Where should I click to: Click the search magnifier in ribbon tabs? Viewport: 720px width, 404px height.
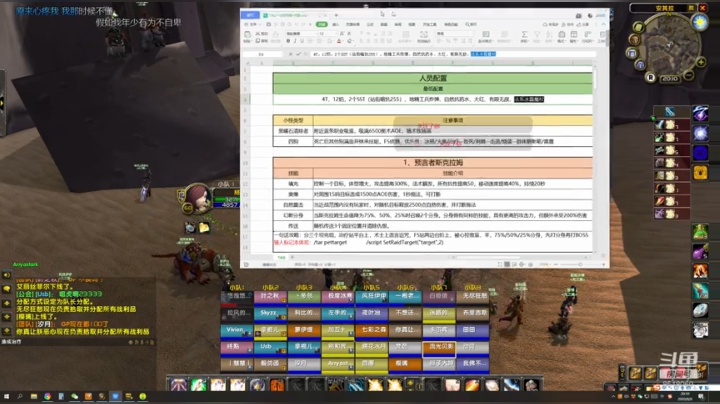coord(470,24)
